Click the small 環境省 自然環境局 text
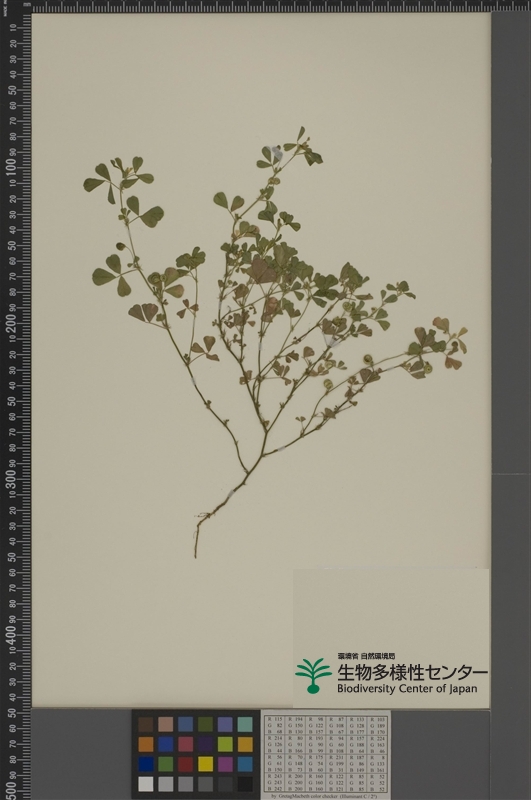531x800 pixels. tap(366, 656)
